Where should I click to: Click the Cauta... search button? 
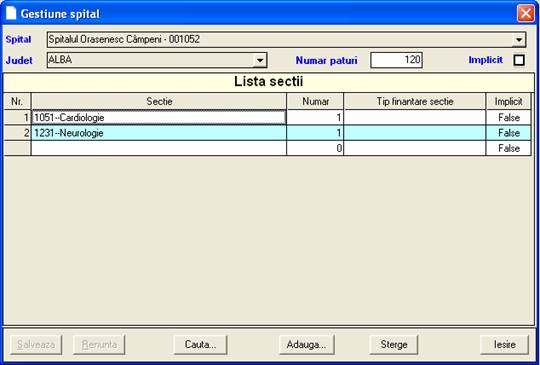(x=200, y=345)
